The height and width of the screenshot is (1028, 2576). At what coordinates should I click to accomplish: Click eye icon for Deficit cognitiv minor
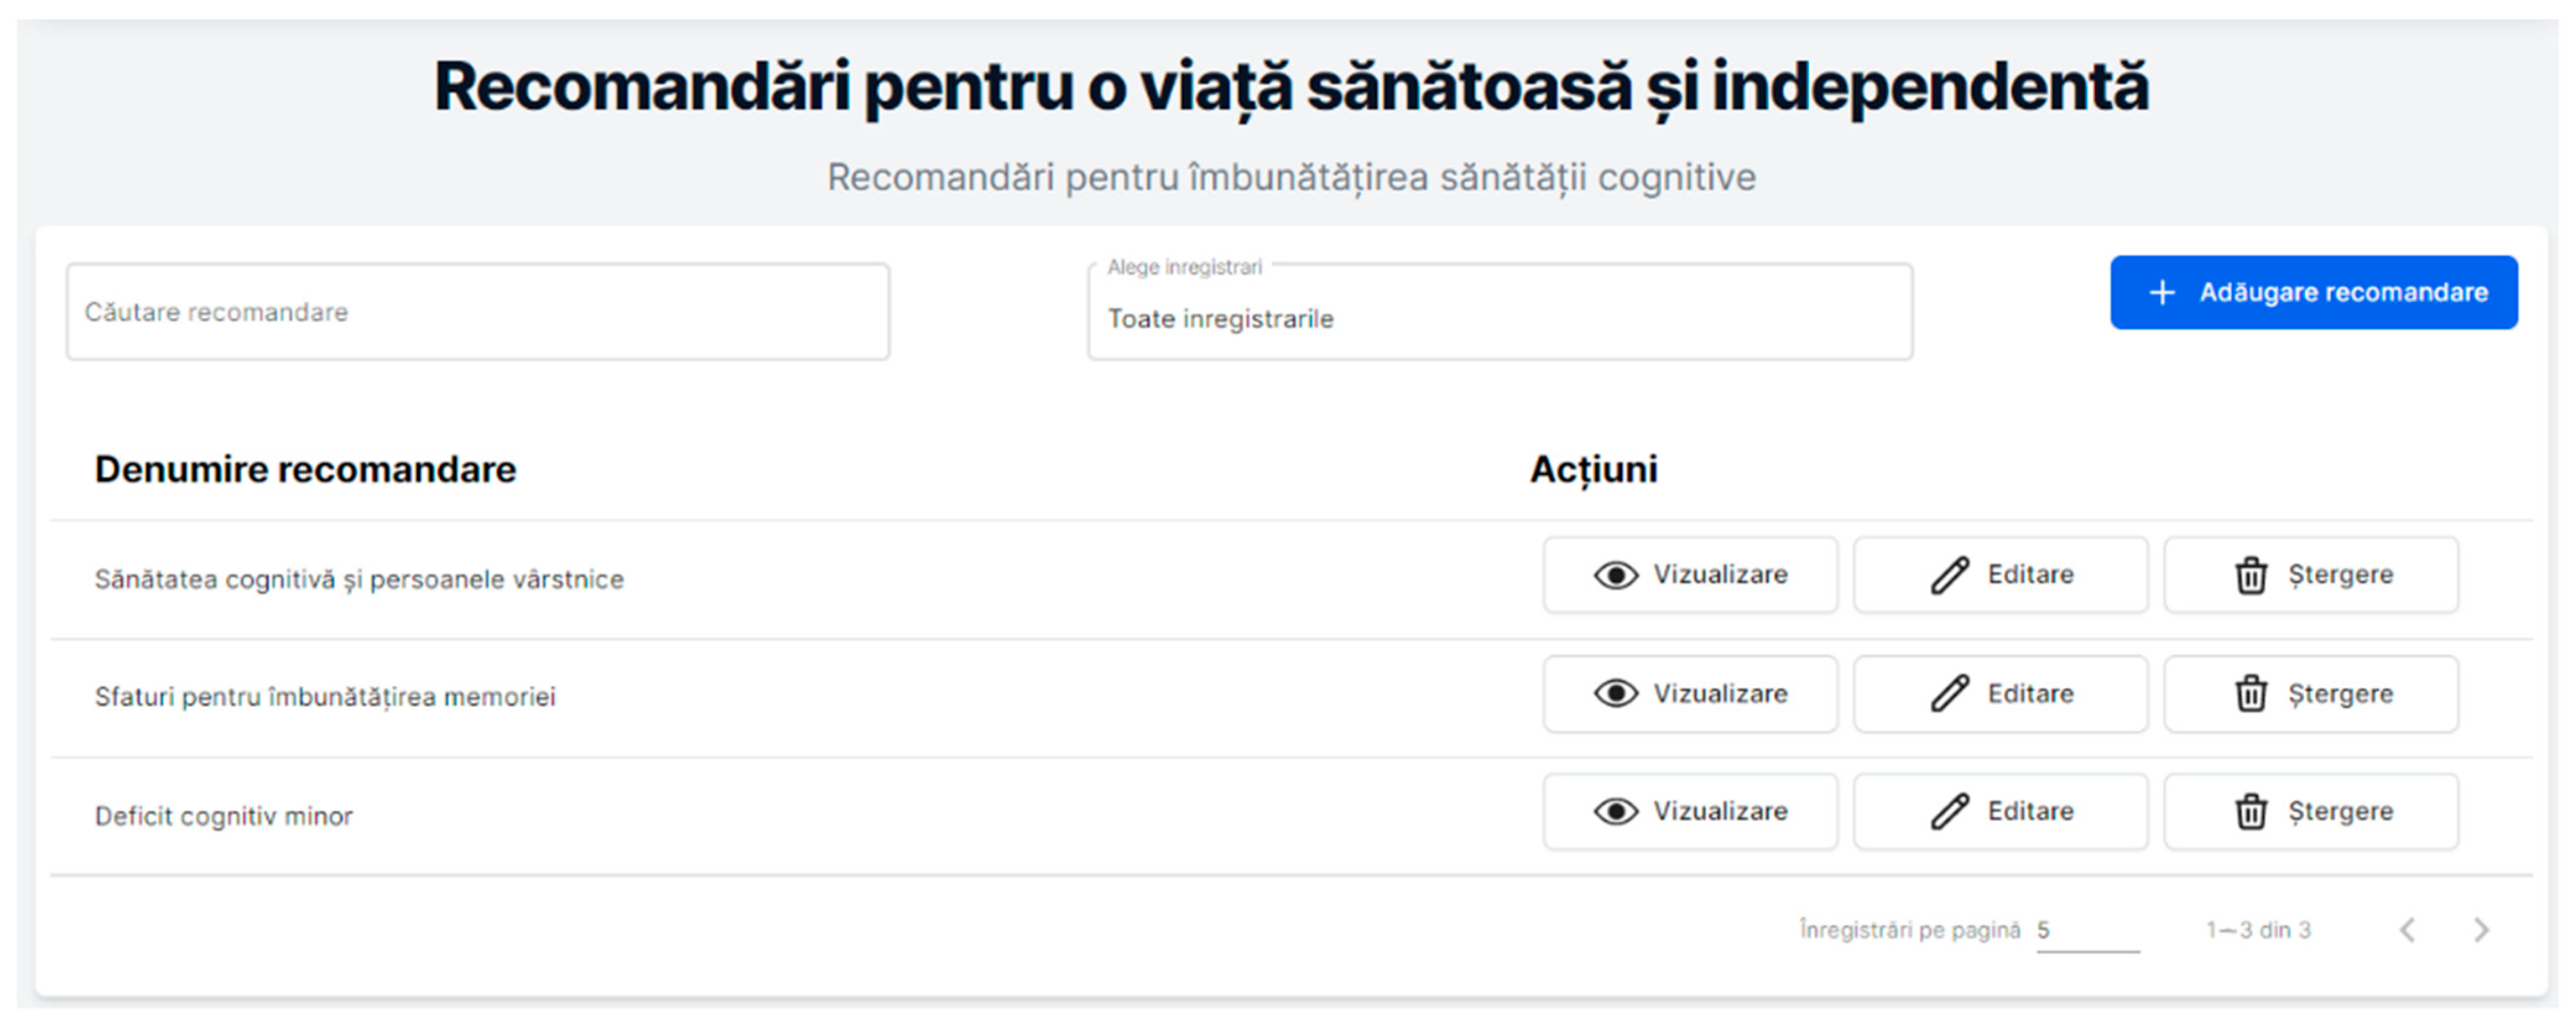point(1615,811)
